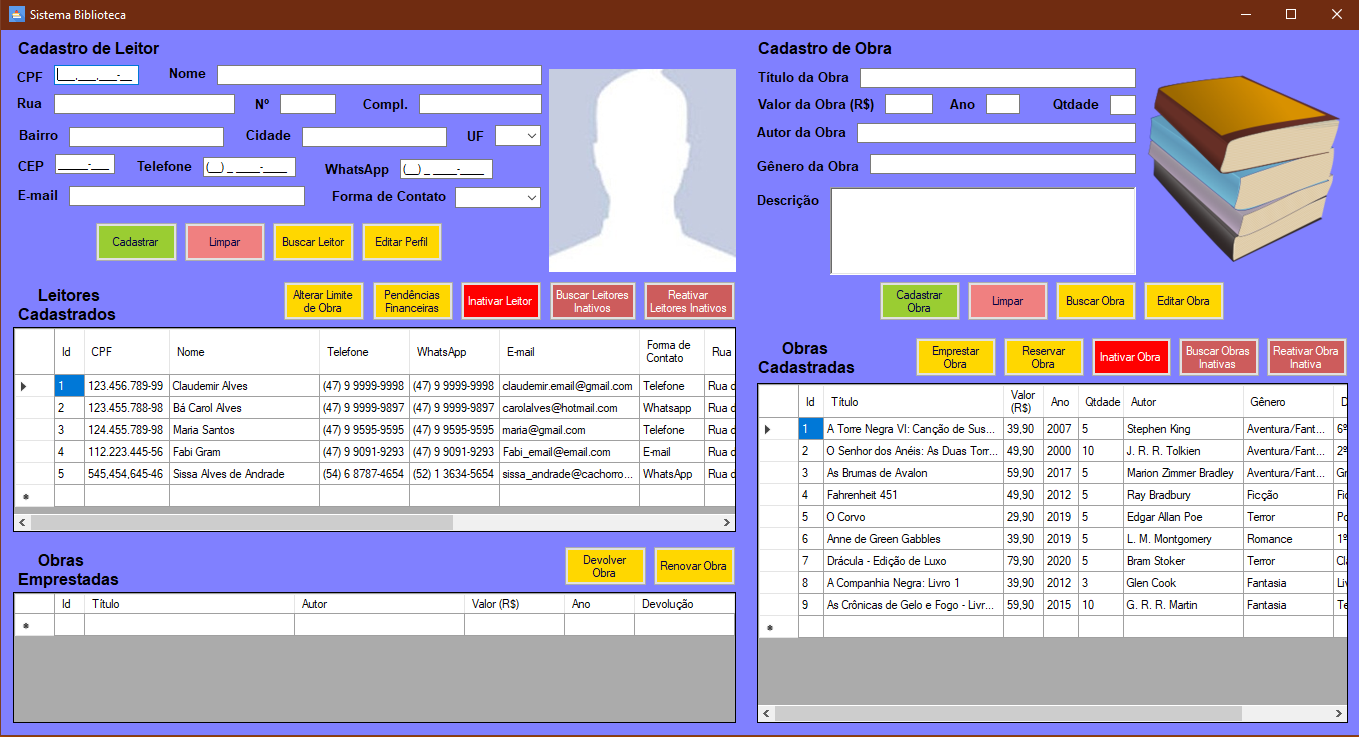Viewport: 1359px width, 737px height.
Task: Click the Buscar Leitor button
Action: [313, 242]
